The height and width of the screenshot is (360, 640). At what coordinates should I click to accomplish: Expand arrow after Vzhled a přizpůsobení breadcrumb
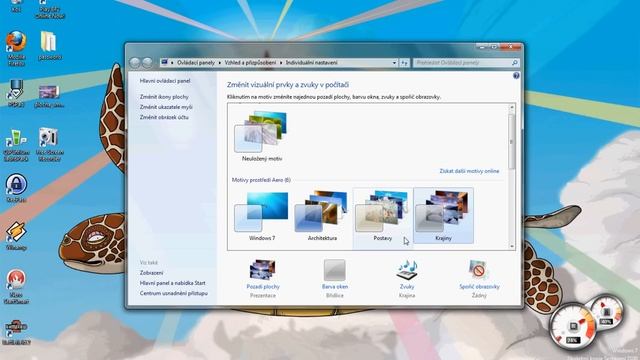[x=281, y=63]
